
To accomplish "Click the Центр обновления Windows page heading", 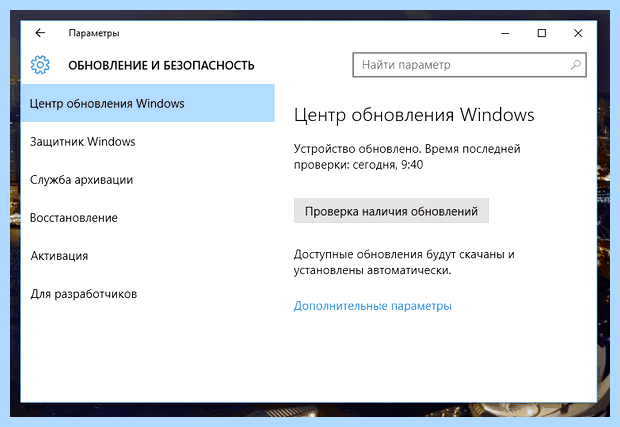I will [414, 115].
